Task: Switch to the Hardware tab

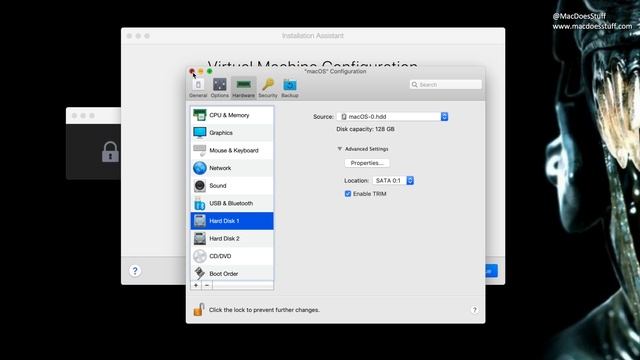Action: pos(244,88)
